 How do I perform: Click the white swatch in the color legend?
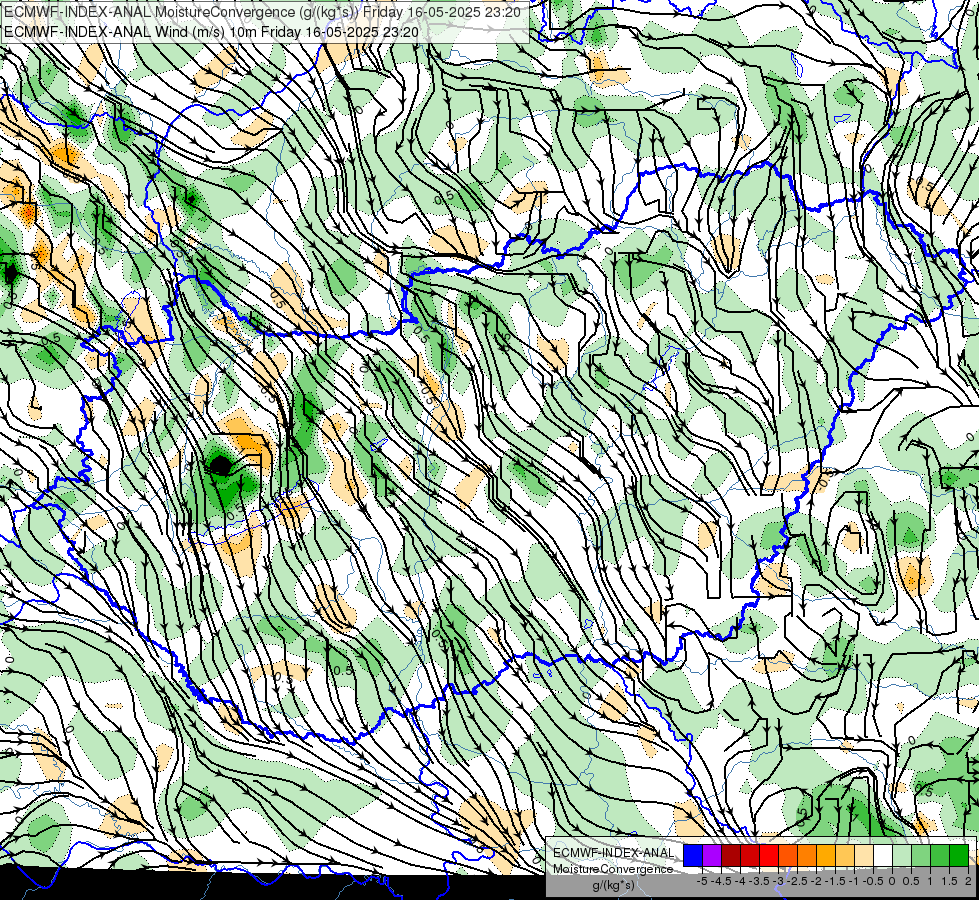click(x=883, y=855)
